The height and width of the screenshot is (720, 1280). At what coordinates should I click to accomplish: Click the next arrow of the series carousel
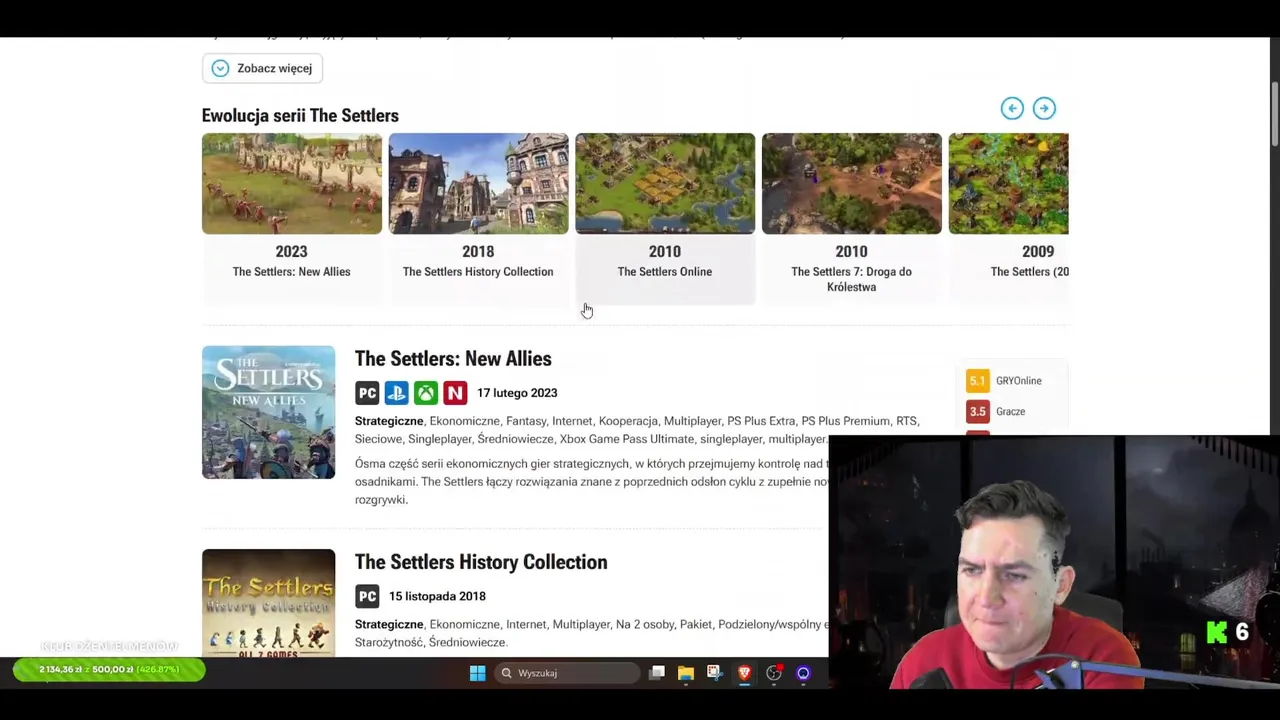[x=1044, y=108]
